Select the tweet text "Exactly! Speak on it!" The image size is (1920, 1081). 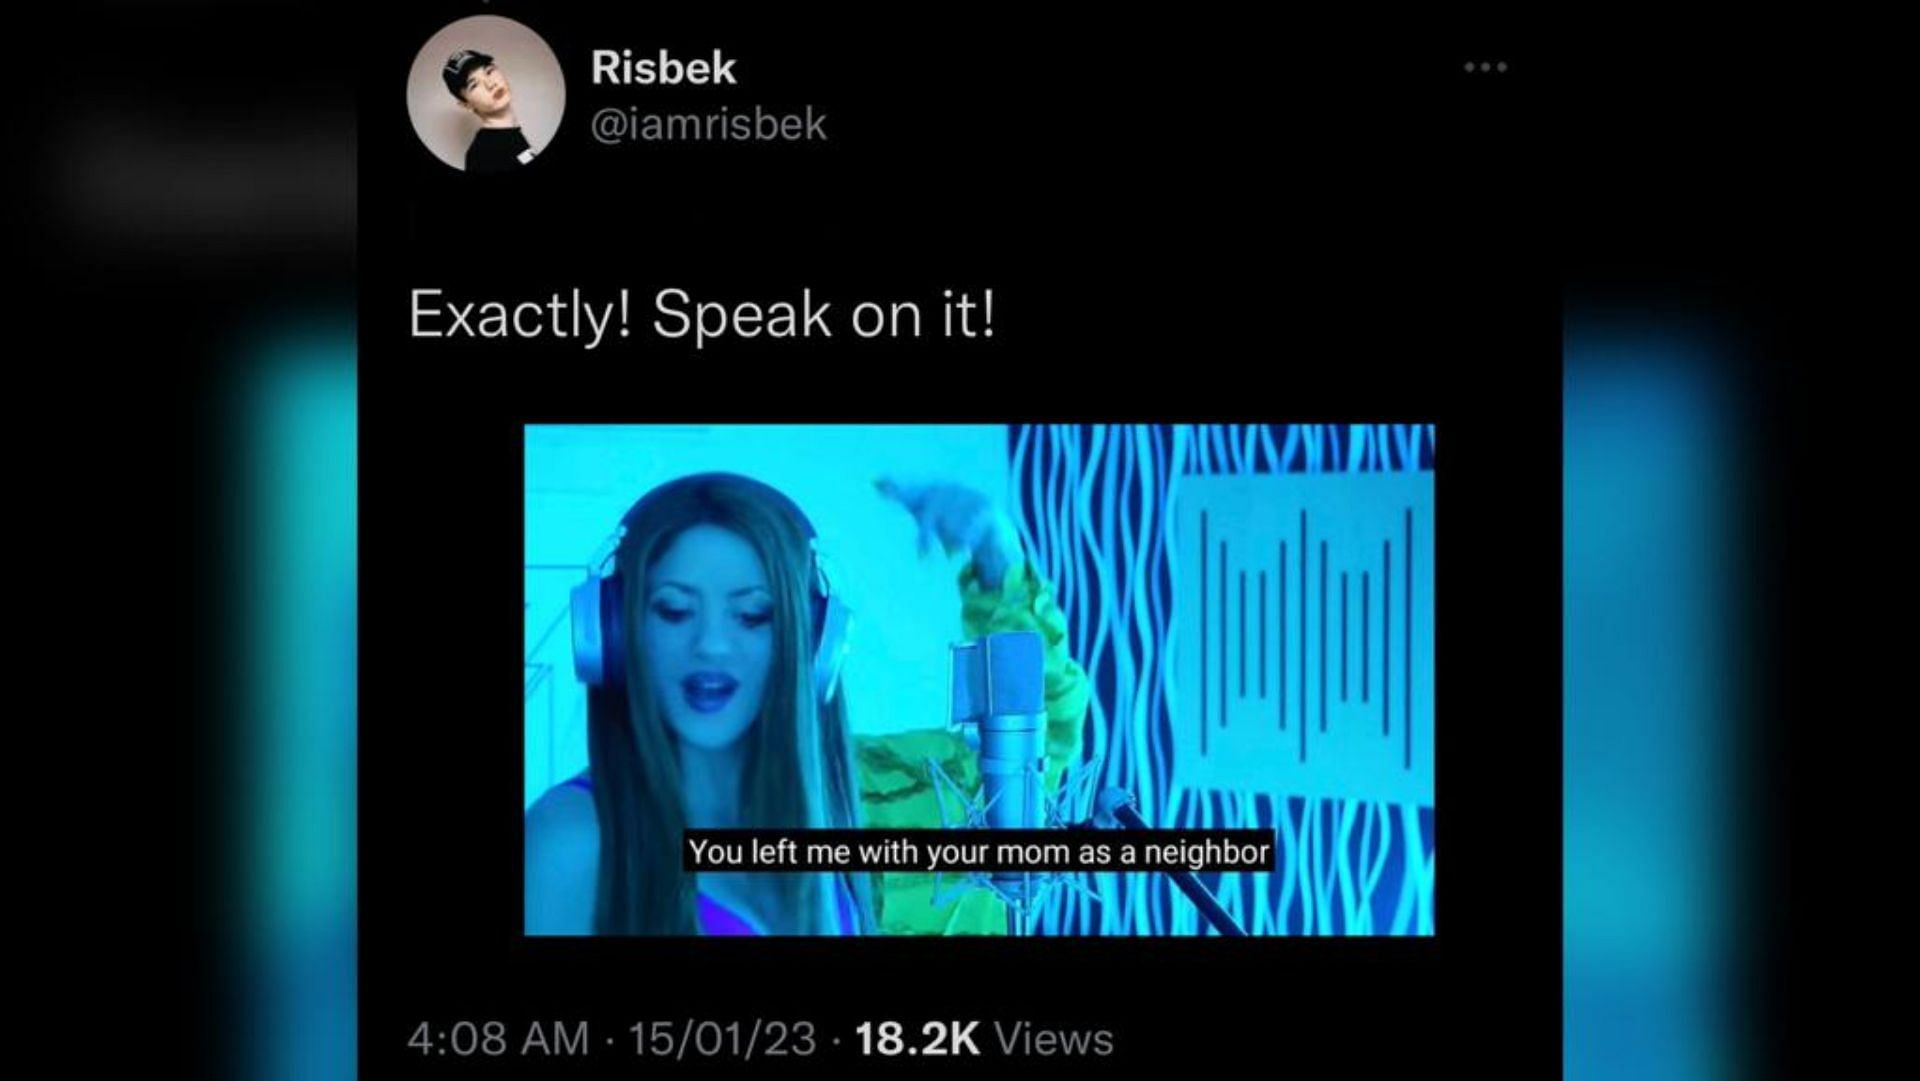(702, 316)
